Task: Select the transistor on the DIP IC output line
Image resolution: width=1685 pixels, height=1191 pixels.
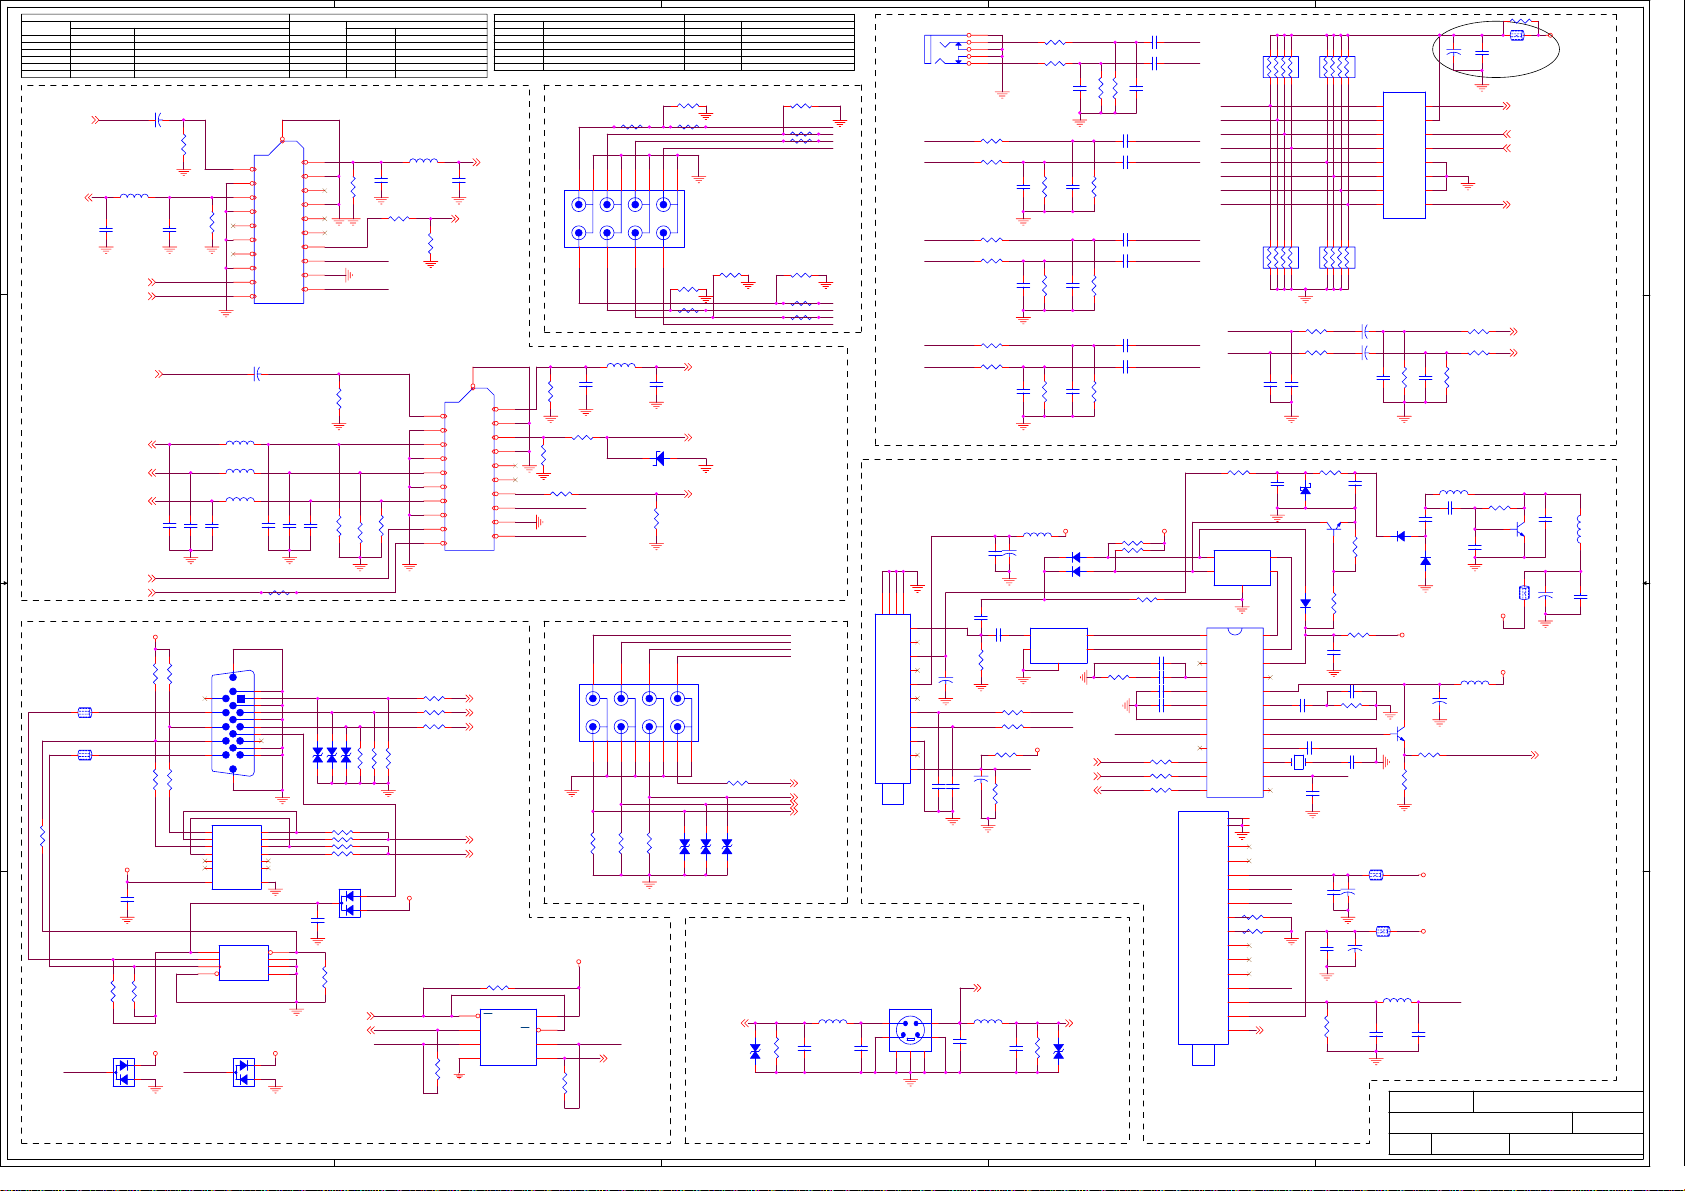Action: (1399, 735)
